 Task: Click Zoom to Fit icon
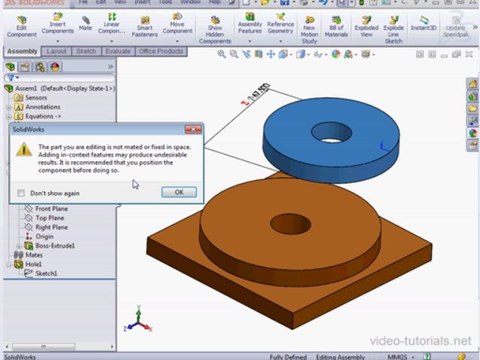pyautogui.click(x=221, y=54)
